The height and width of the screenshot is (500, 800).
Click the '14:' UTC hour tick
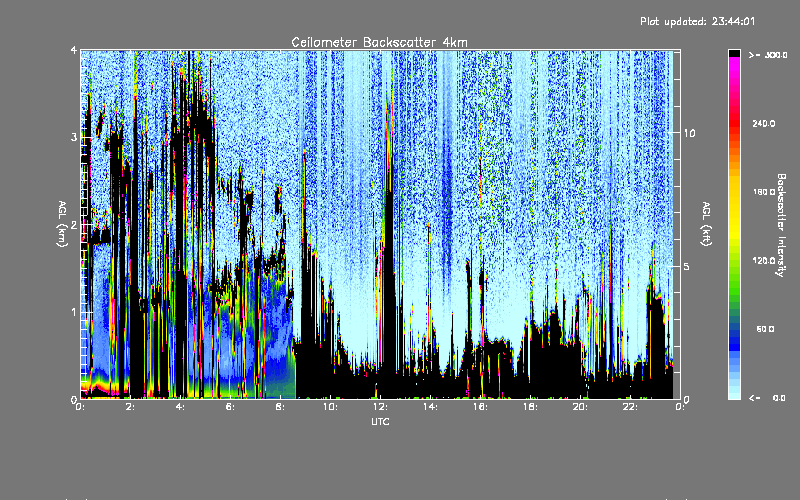coord(430,407)
